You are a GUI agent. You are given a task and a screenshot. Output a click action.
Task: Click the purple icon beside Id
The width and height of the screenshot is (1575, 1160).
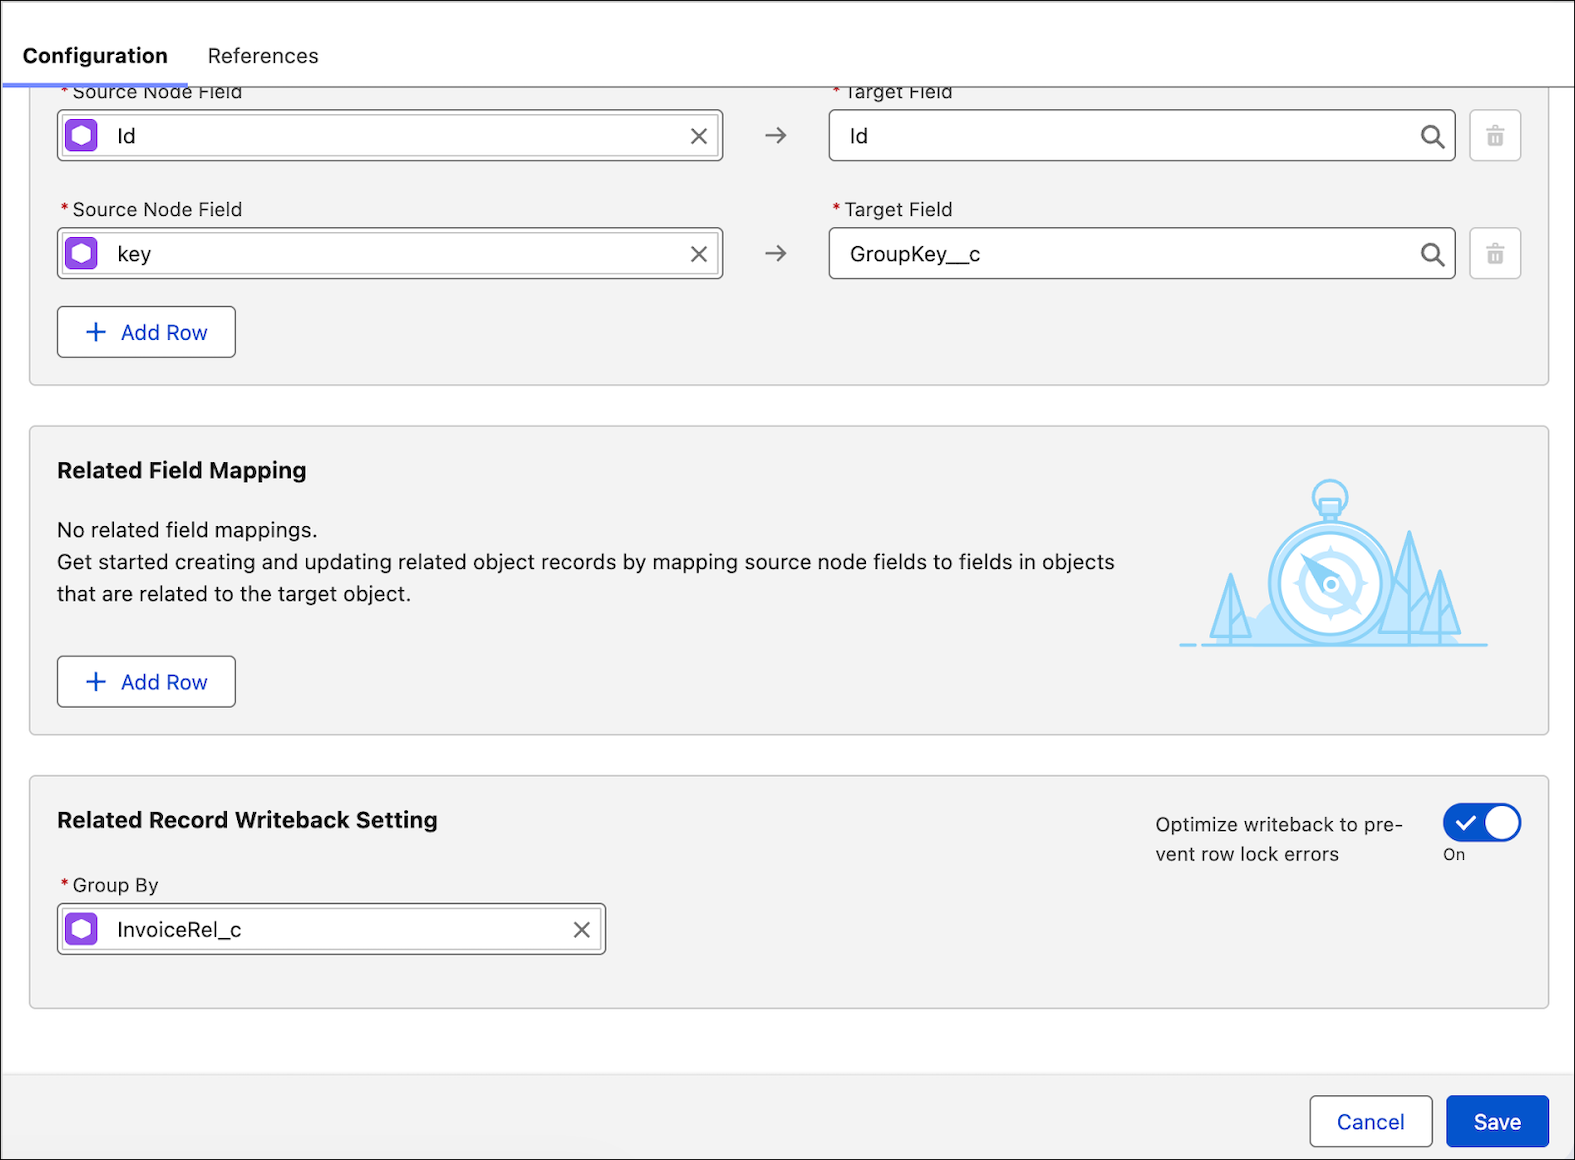pos(82,136)
